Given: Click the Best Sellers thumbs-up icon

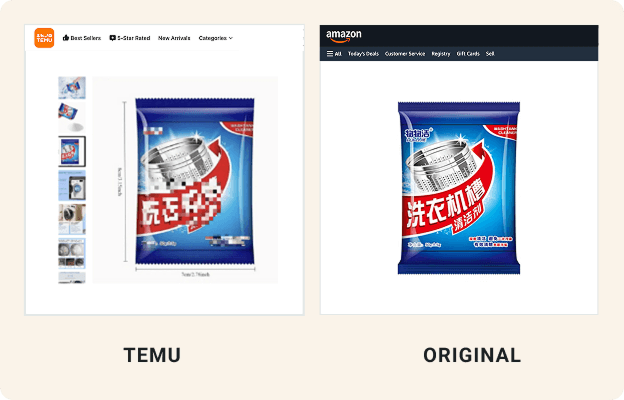Looking at the screenshot, I should (66, 38).
